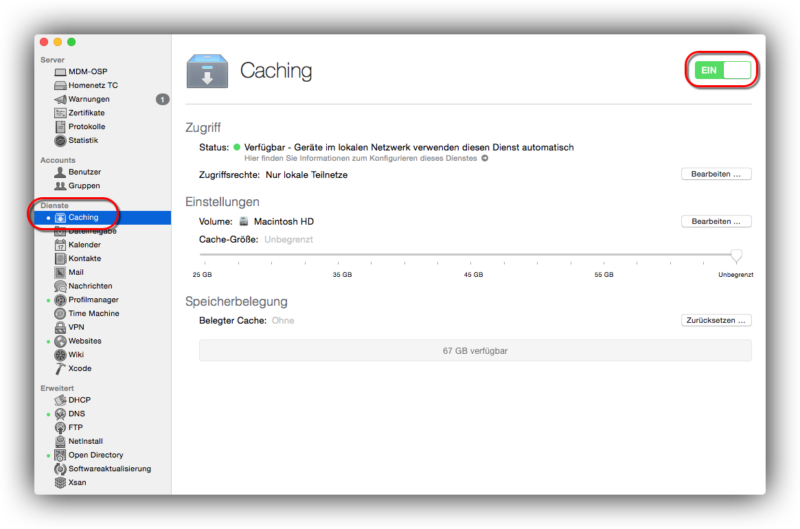Select the Wiki icon in sidebar
Screen dimensions: 800x529
point(61,354)
